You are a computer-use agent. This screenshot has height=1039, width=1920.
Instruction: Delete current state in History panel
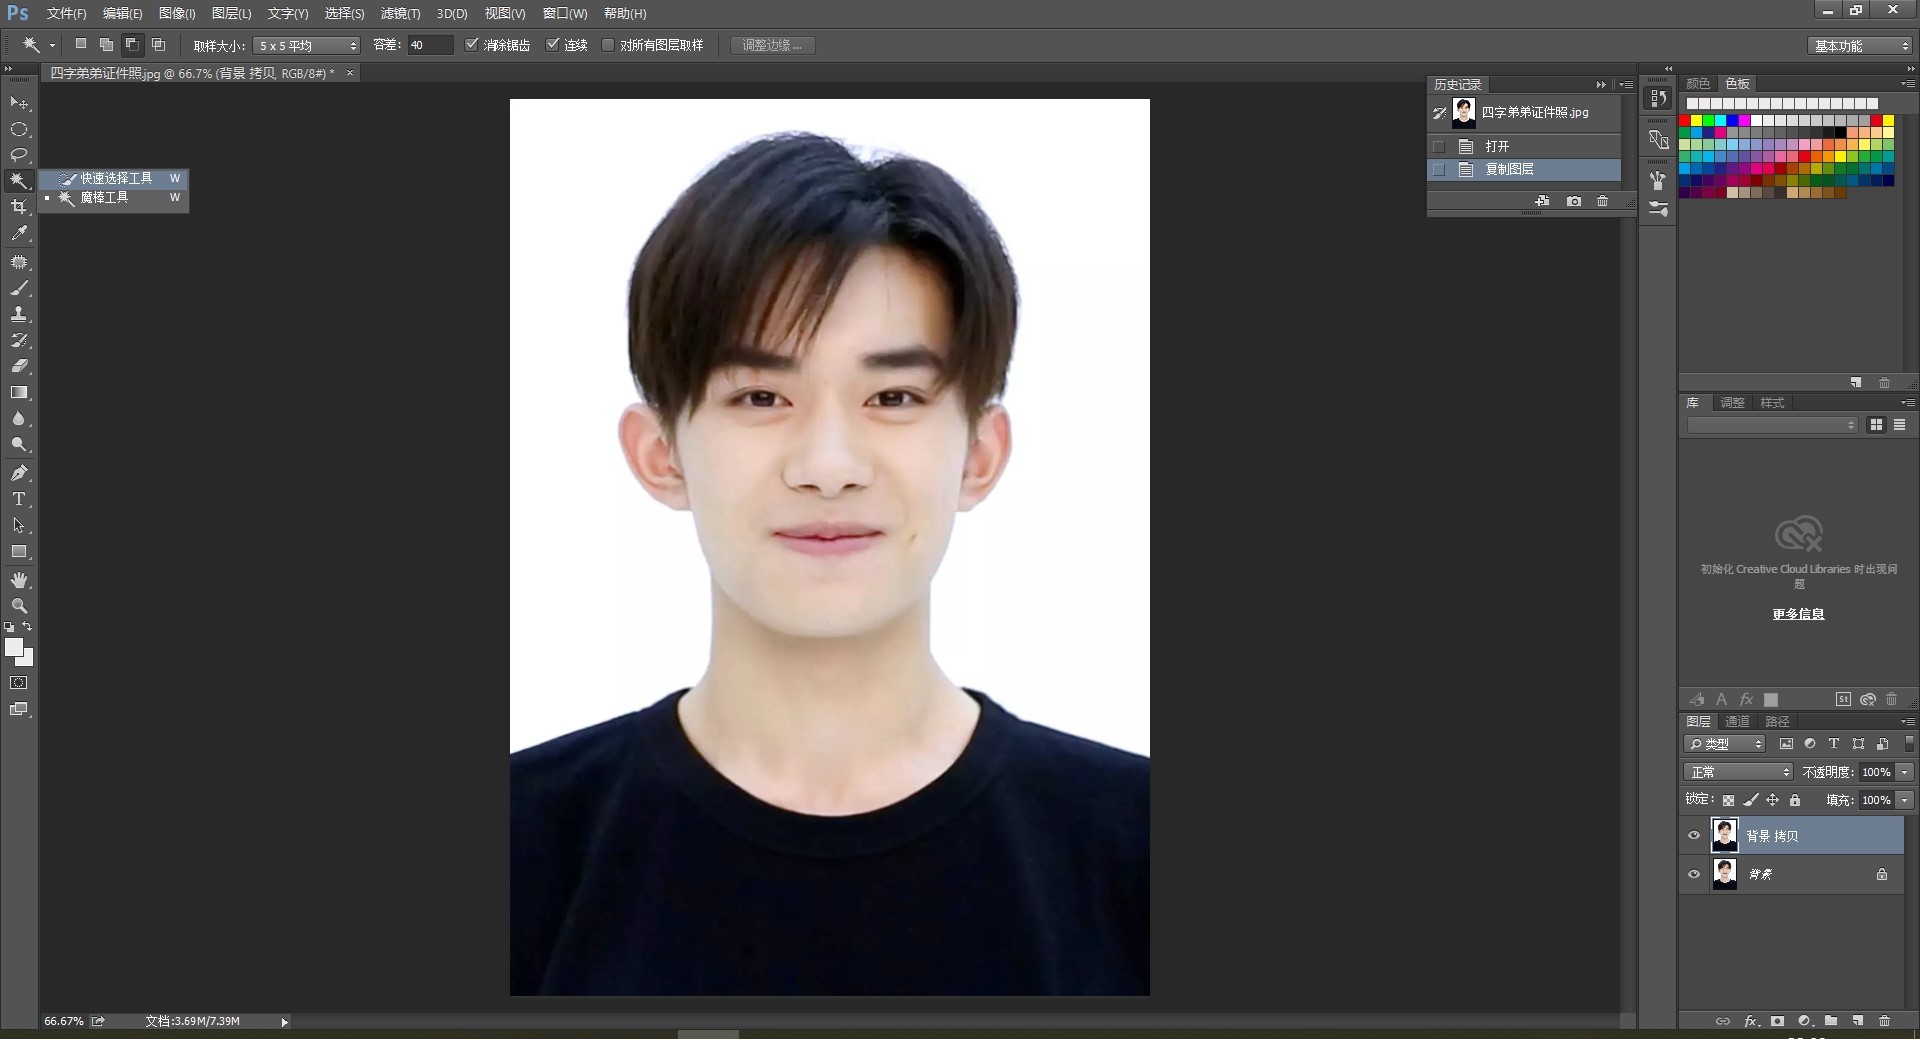point(1602,201)
